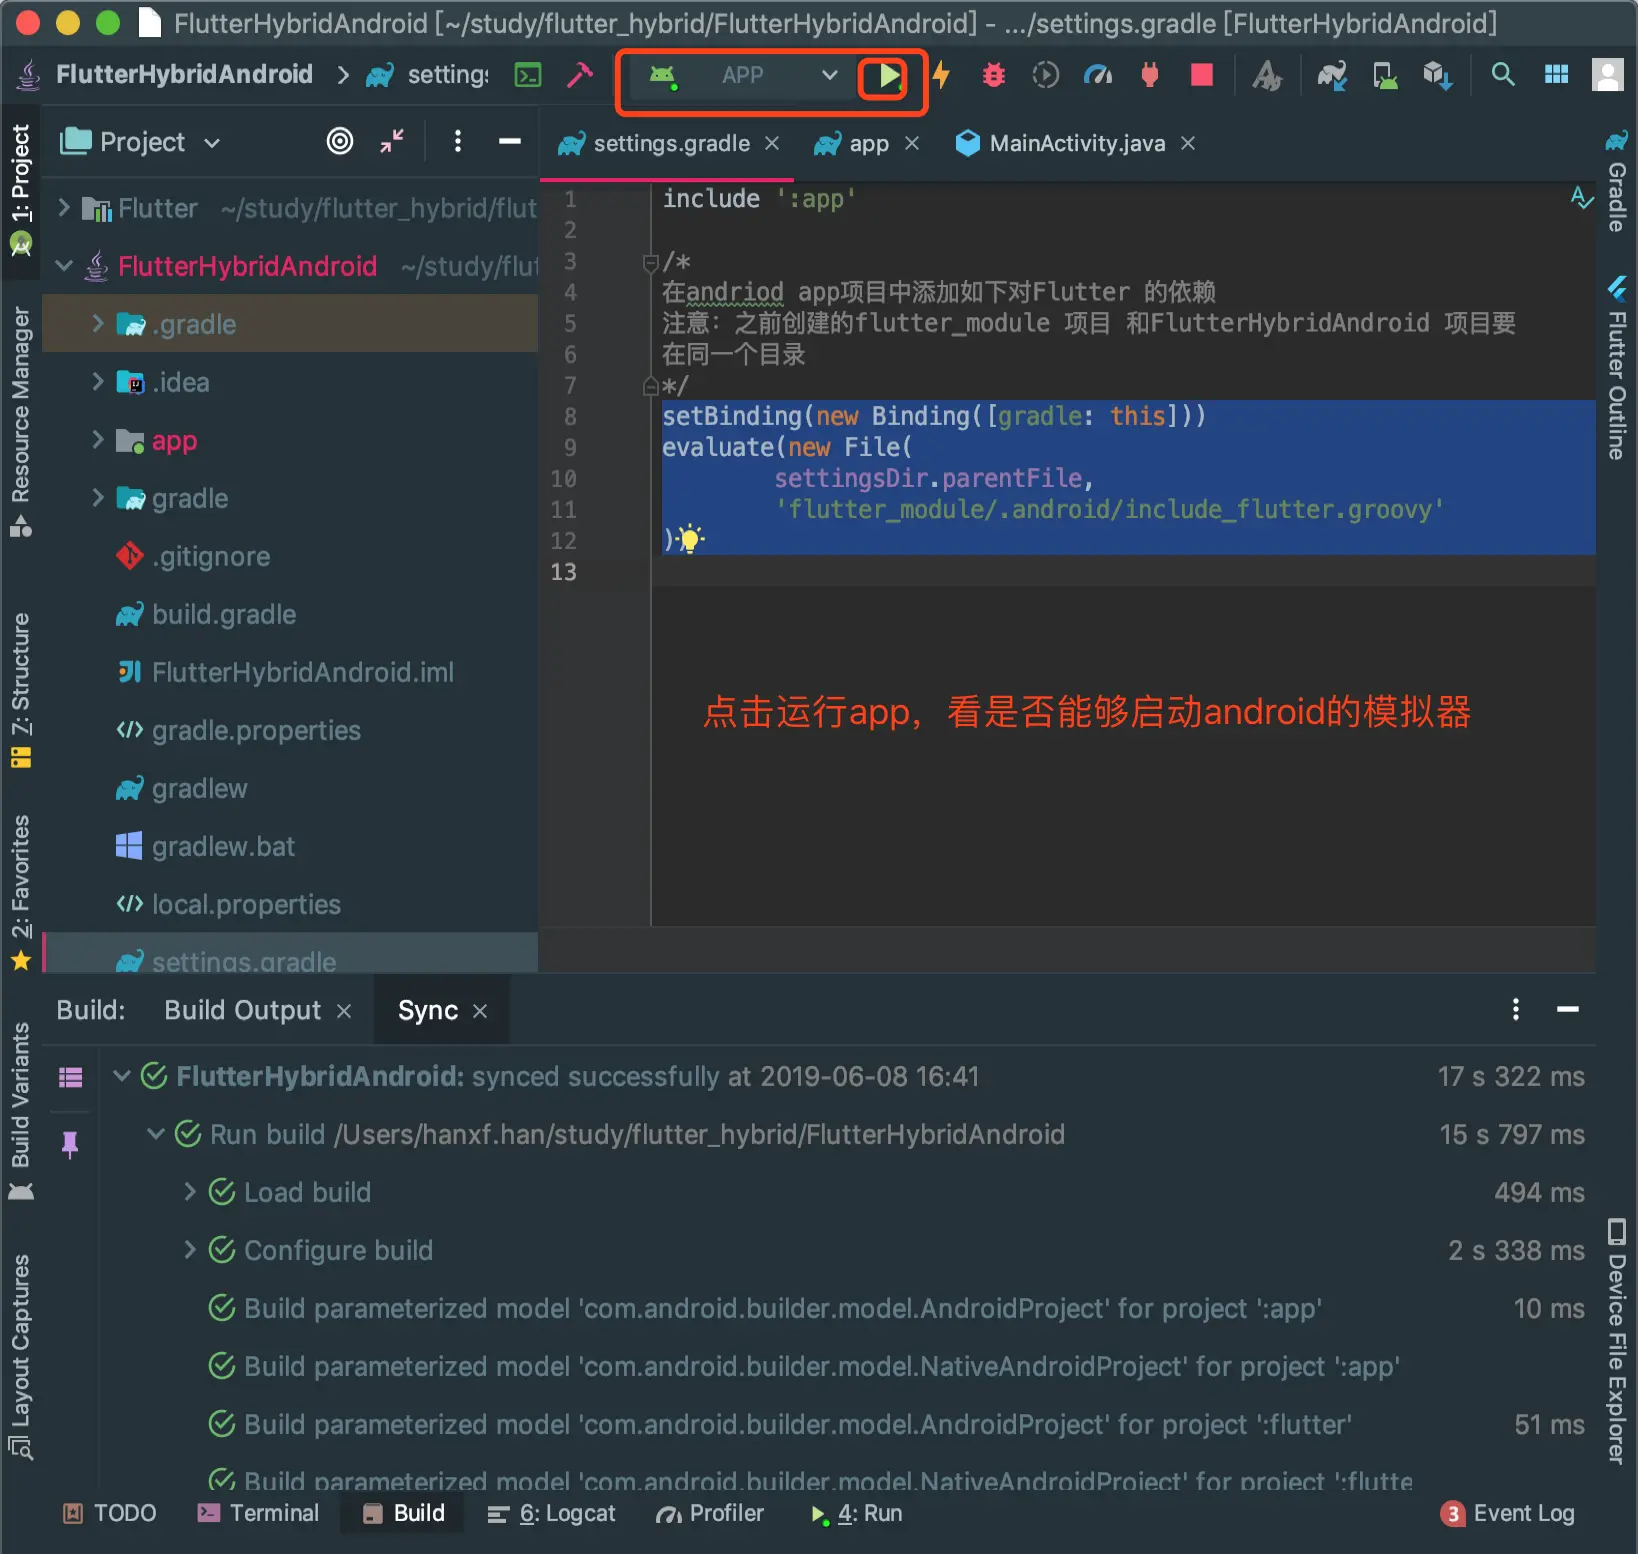Toggle the Device File Explorer panel
The image size is (1638, 1554).
[1616, 1341]
